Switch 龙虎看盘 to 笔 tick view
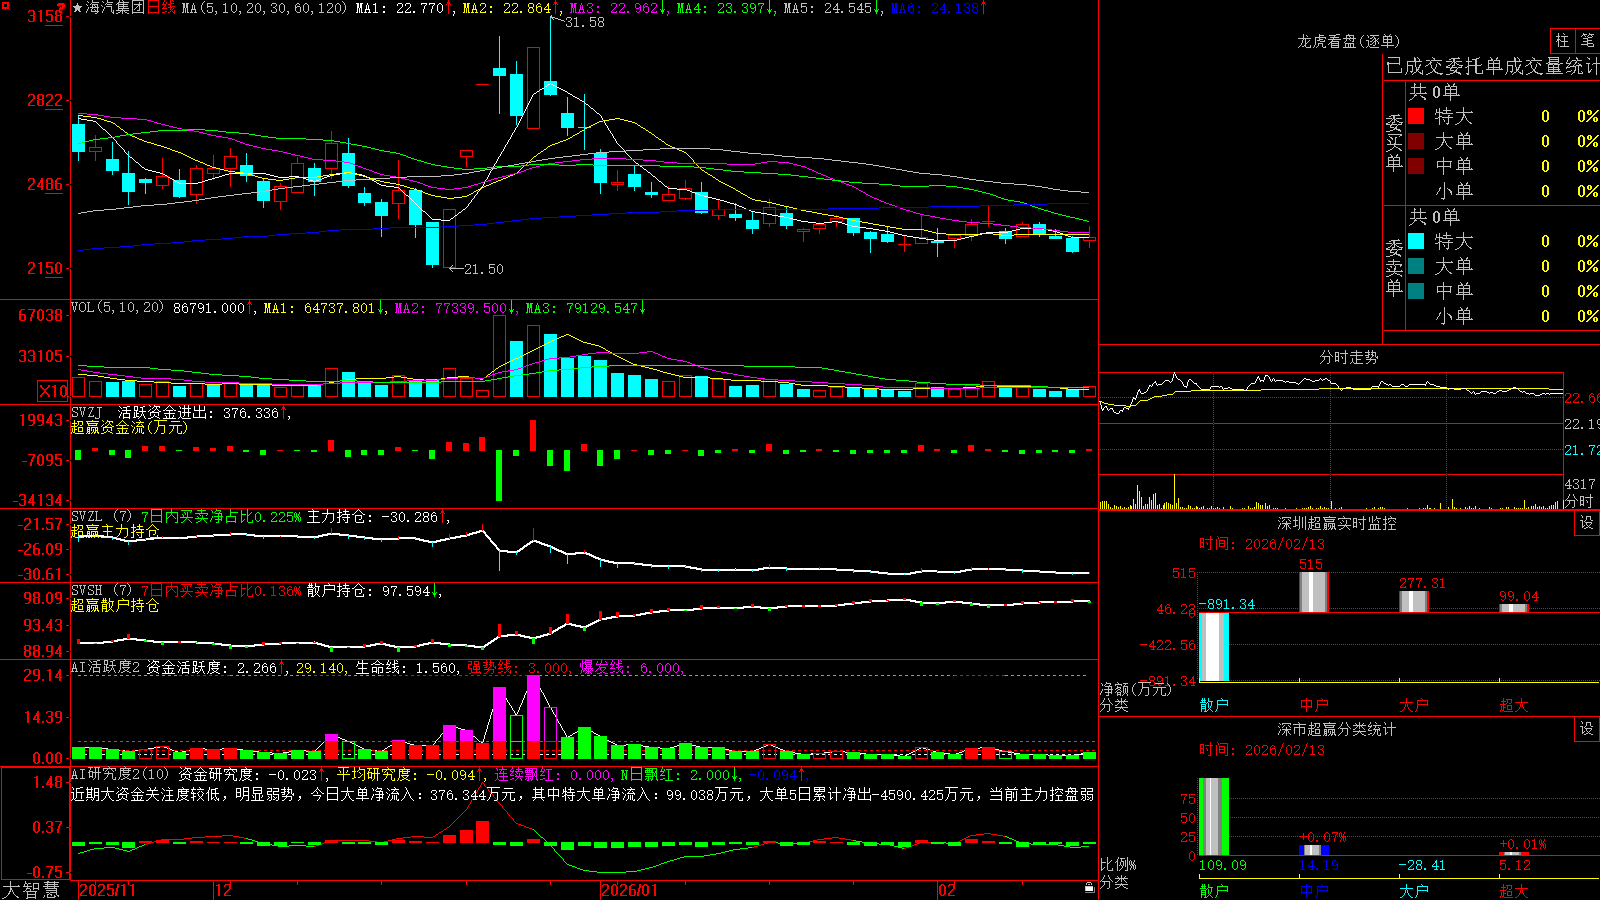Image resolution: width=1600 pixels, height=900 pixels. (x=1587, y=40)
